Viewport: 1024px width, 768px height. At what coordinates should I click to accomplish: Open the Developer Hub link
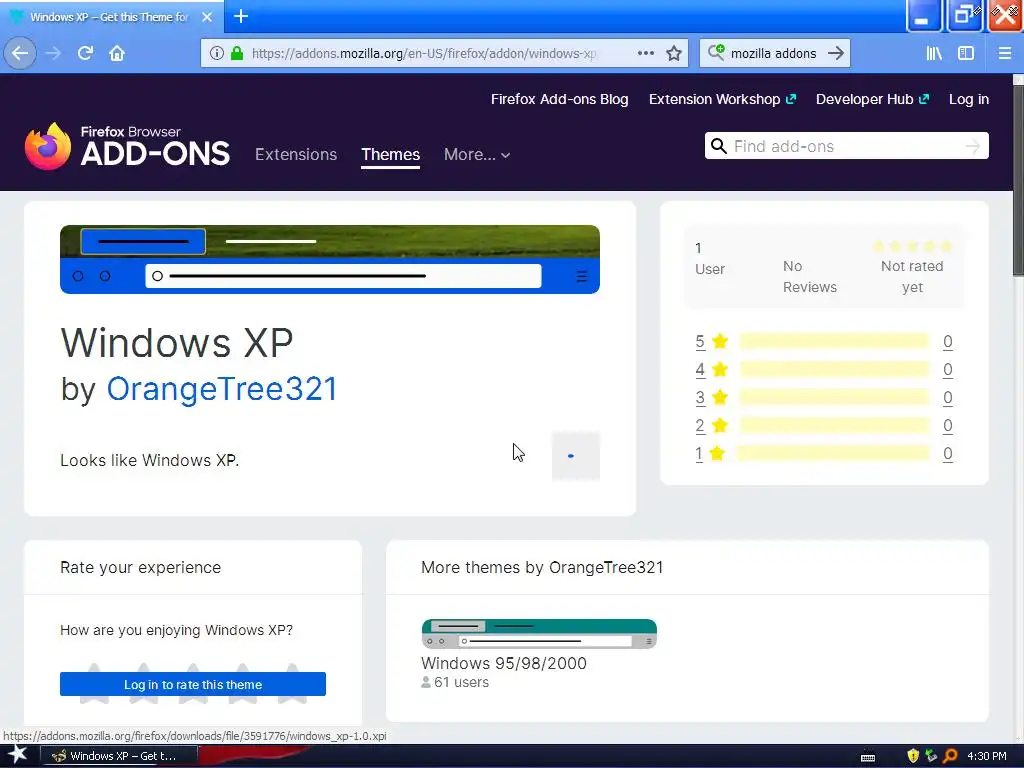point(872,99)
